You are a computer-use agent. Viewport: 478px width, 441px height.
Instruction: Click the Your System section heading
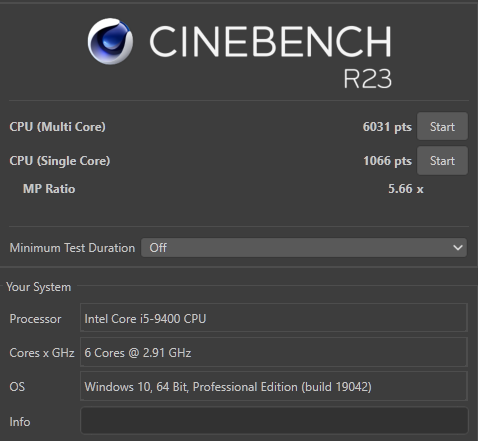(x=39, y=287)
